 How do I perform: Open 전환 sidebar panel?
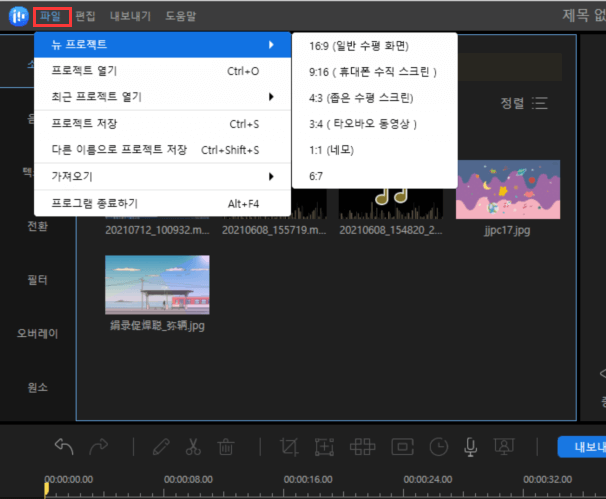37,226
